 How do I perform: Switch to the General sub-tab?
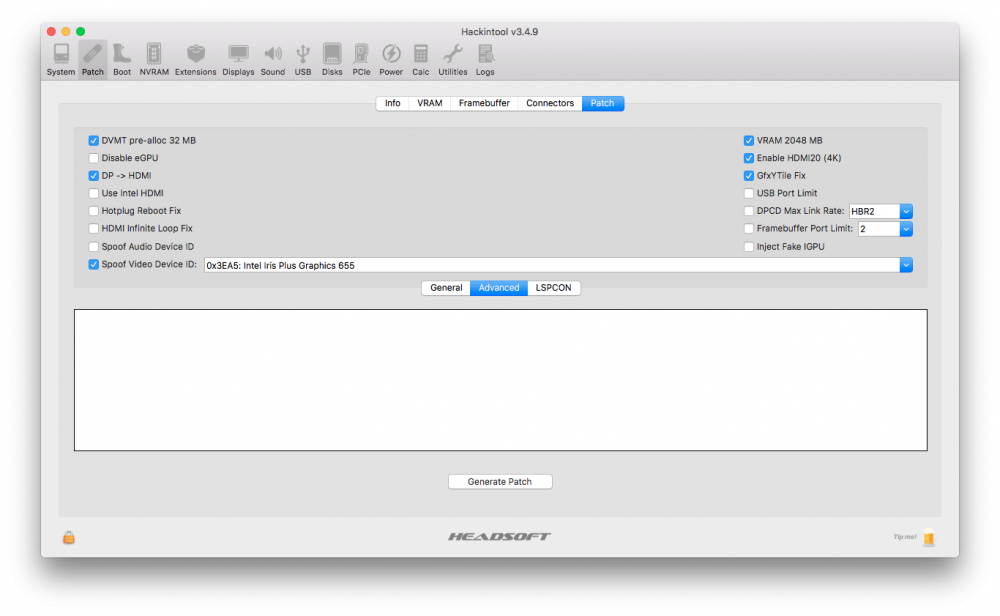446,288
